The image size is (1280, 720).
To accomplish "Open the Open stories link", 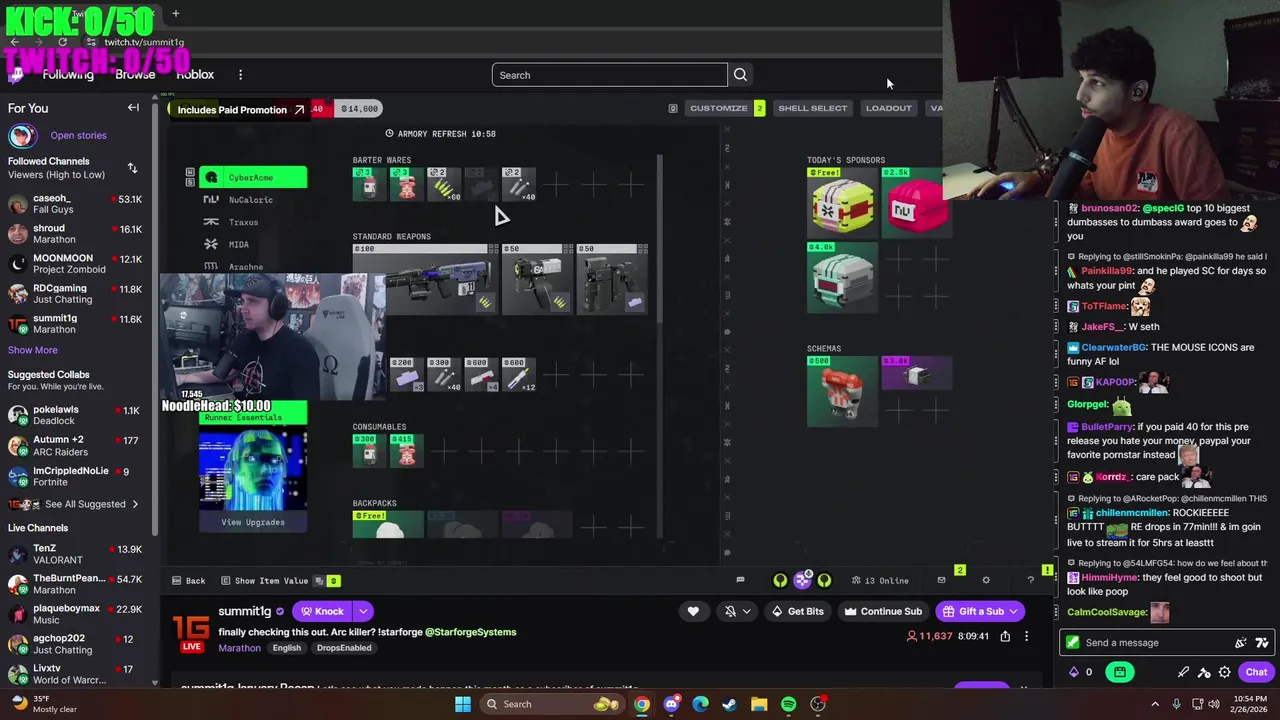I will point(78,135).
